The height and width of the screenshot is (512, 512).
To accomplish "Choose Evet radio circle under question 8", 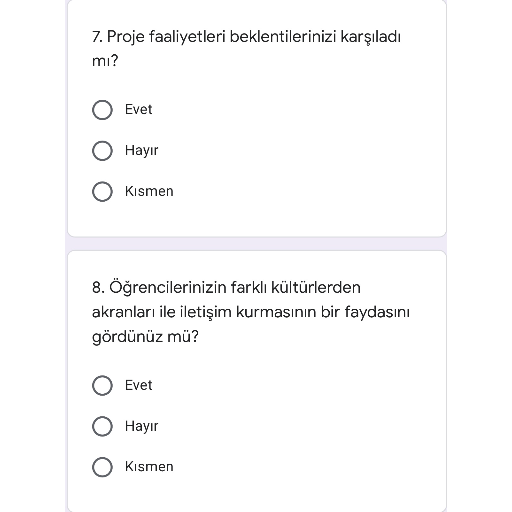I will pyautogui.click(x=102, y=386).
